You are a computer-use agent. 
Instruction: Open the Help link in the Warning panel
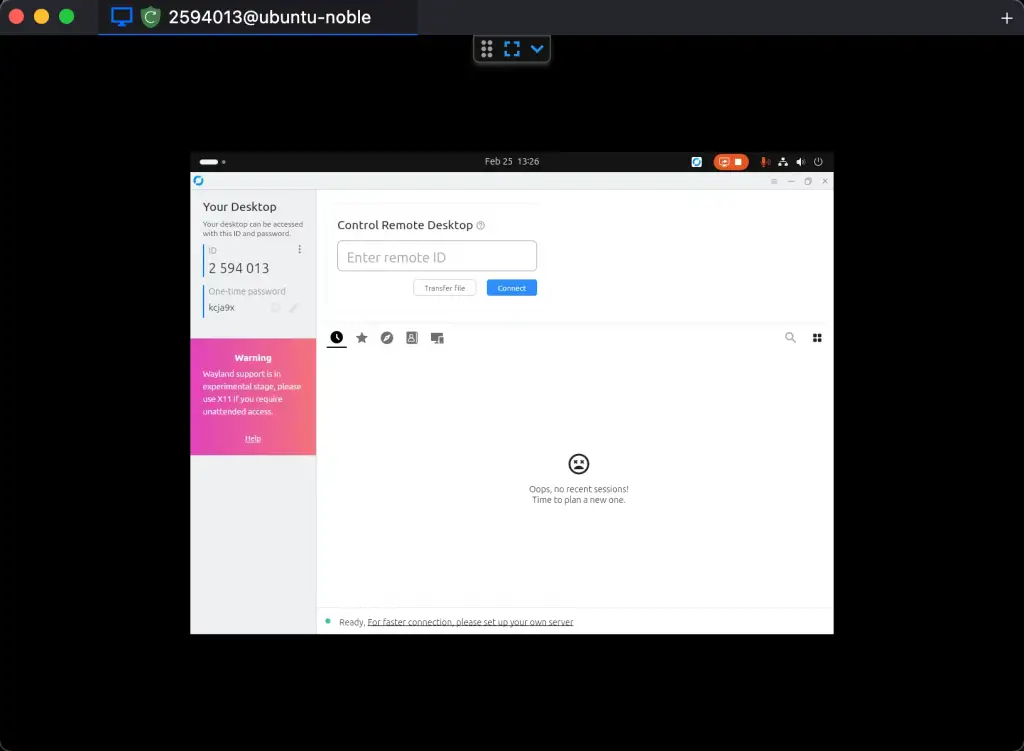point(253,438)
